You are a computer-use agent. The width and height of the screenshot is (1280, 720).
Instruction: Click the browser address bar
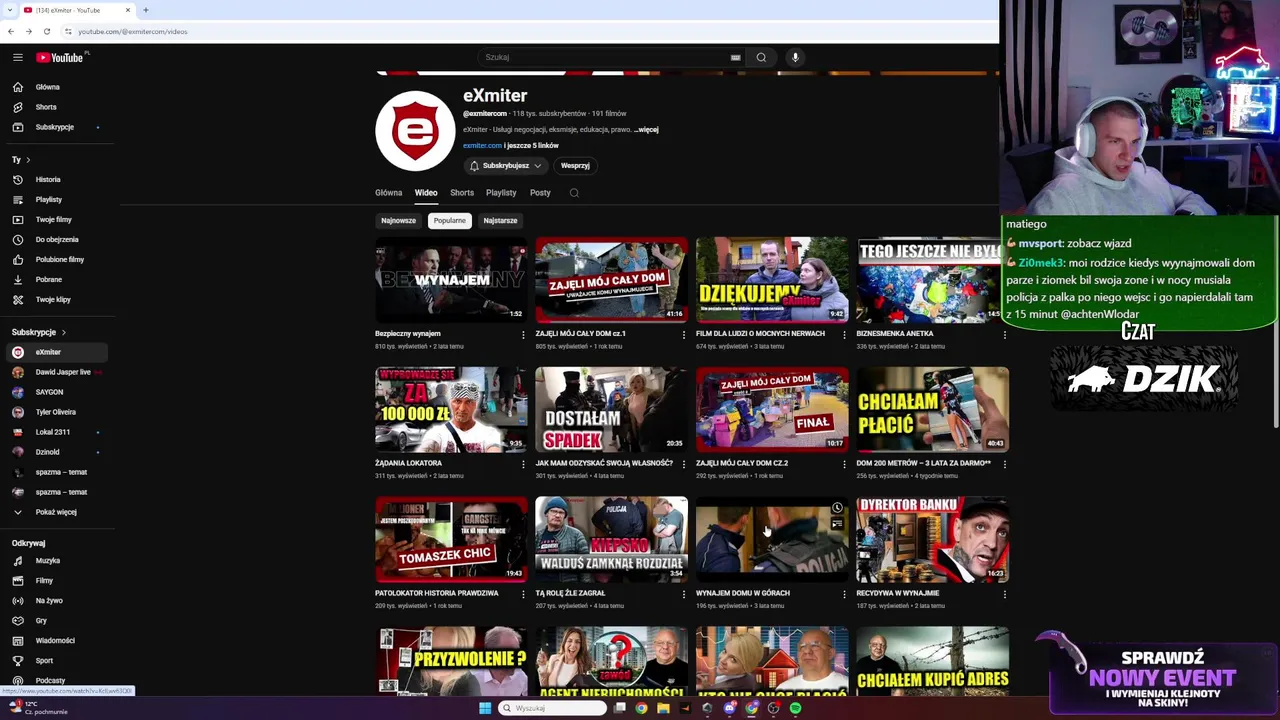tap(530, 31)
